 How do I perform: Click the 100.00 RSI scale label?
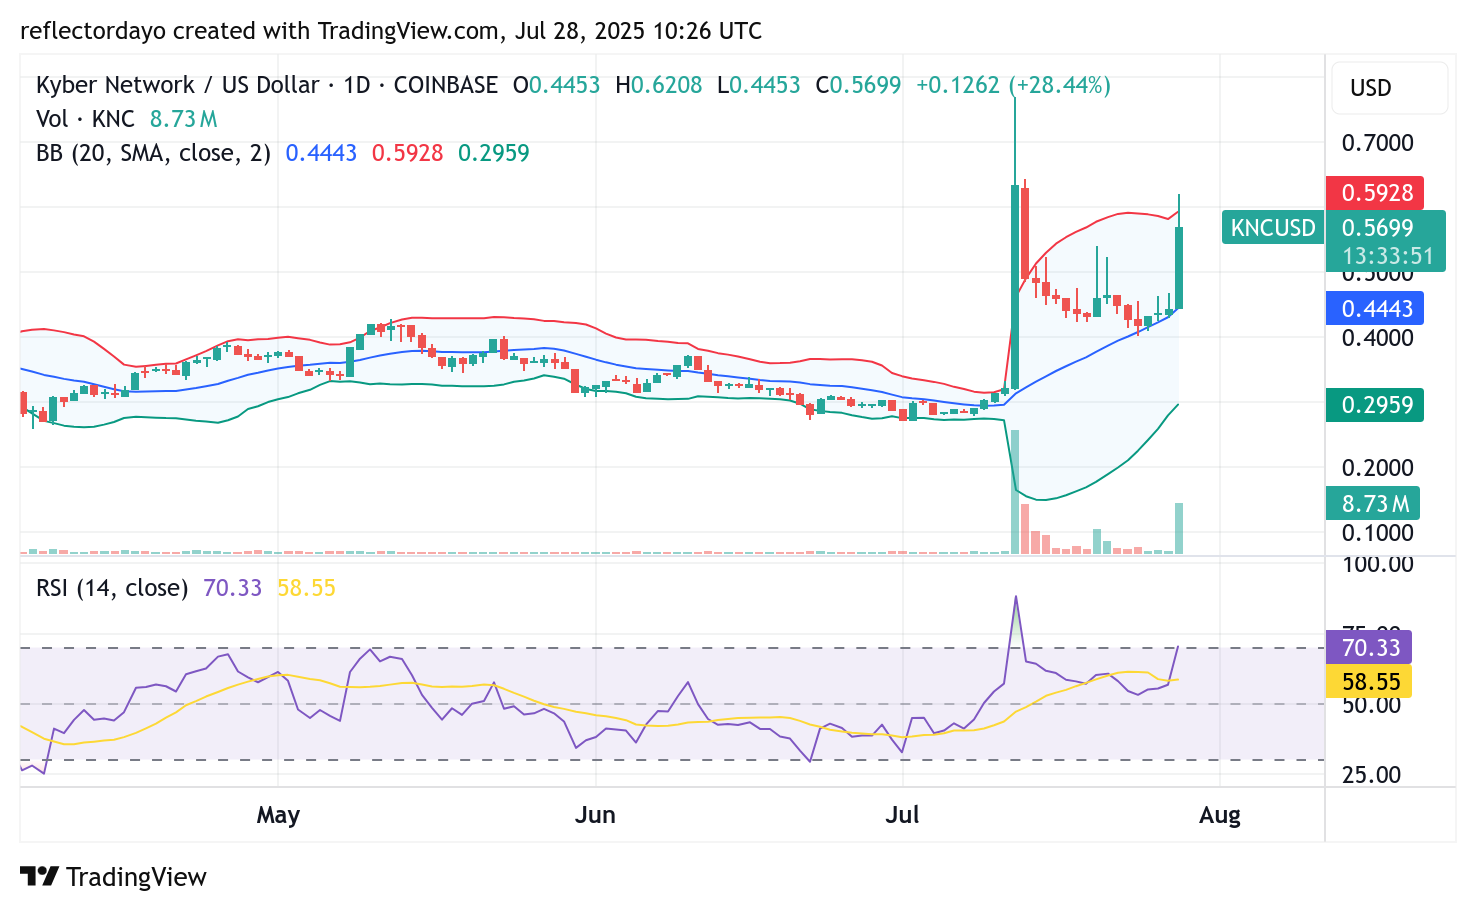pyautogui.click(x=1377, y=564)
